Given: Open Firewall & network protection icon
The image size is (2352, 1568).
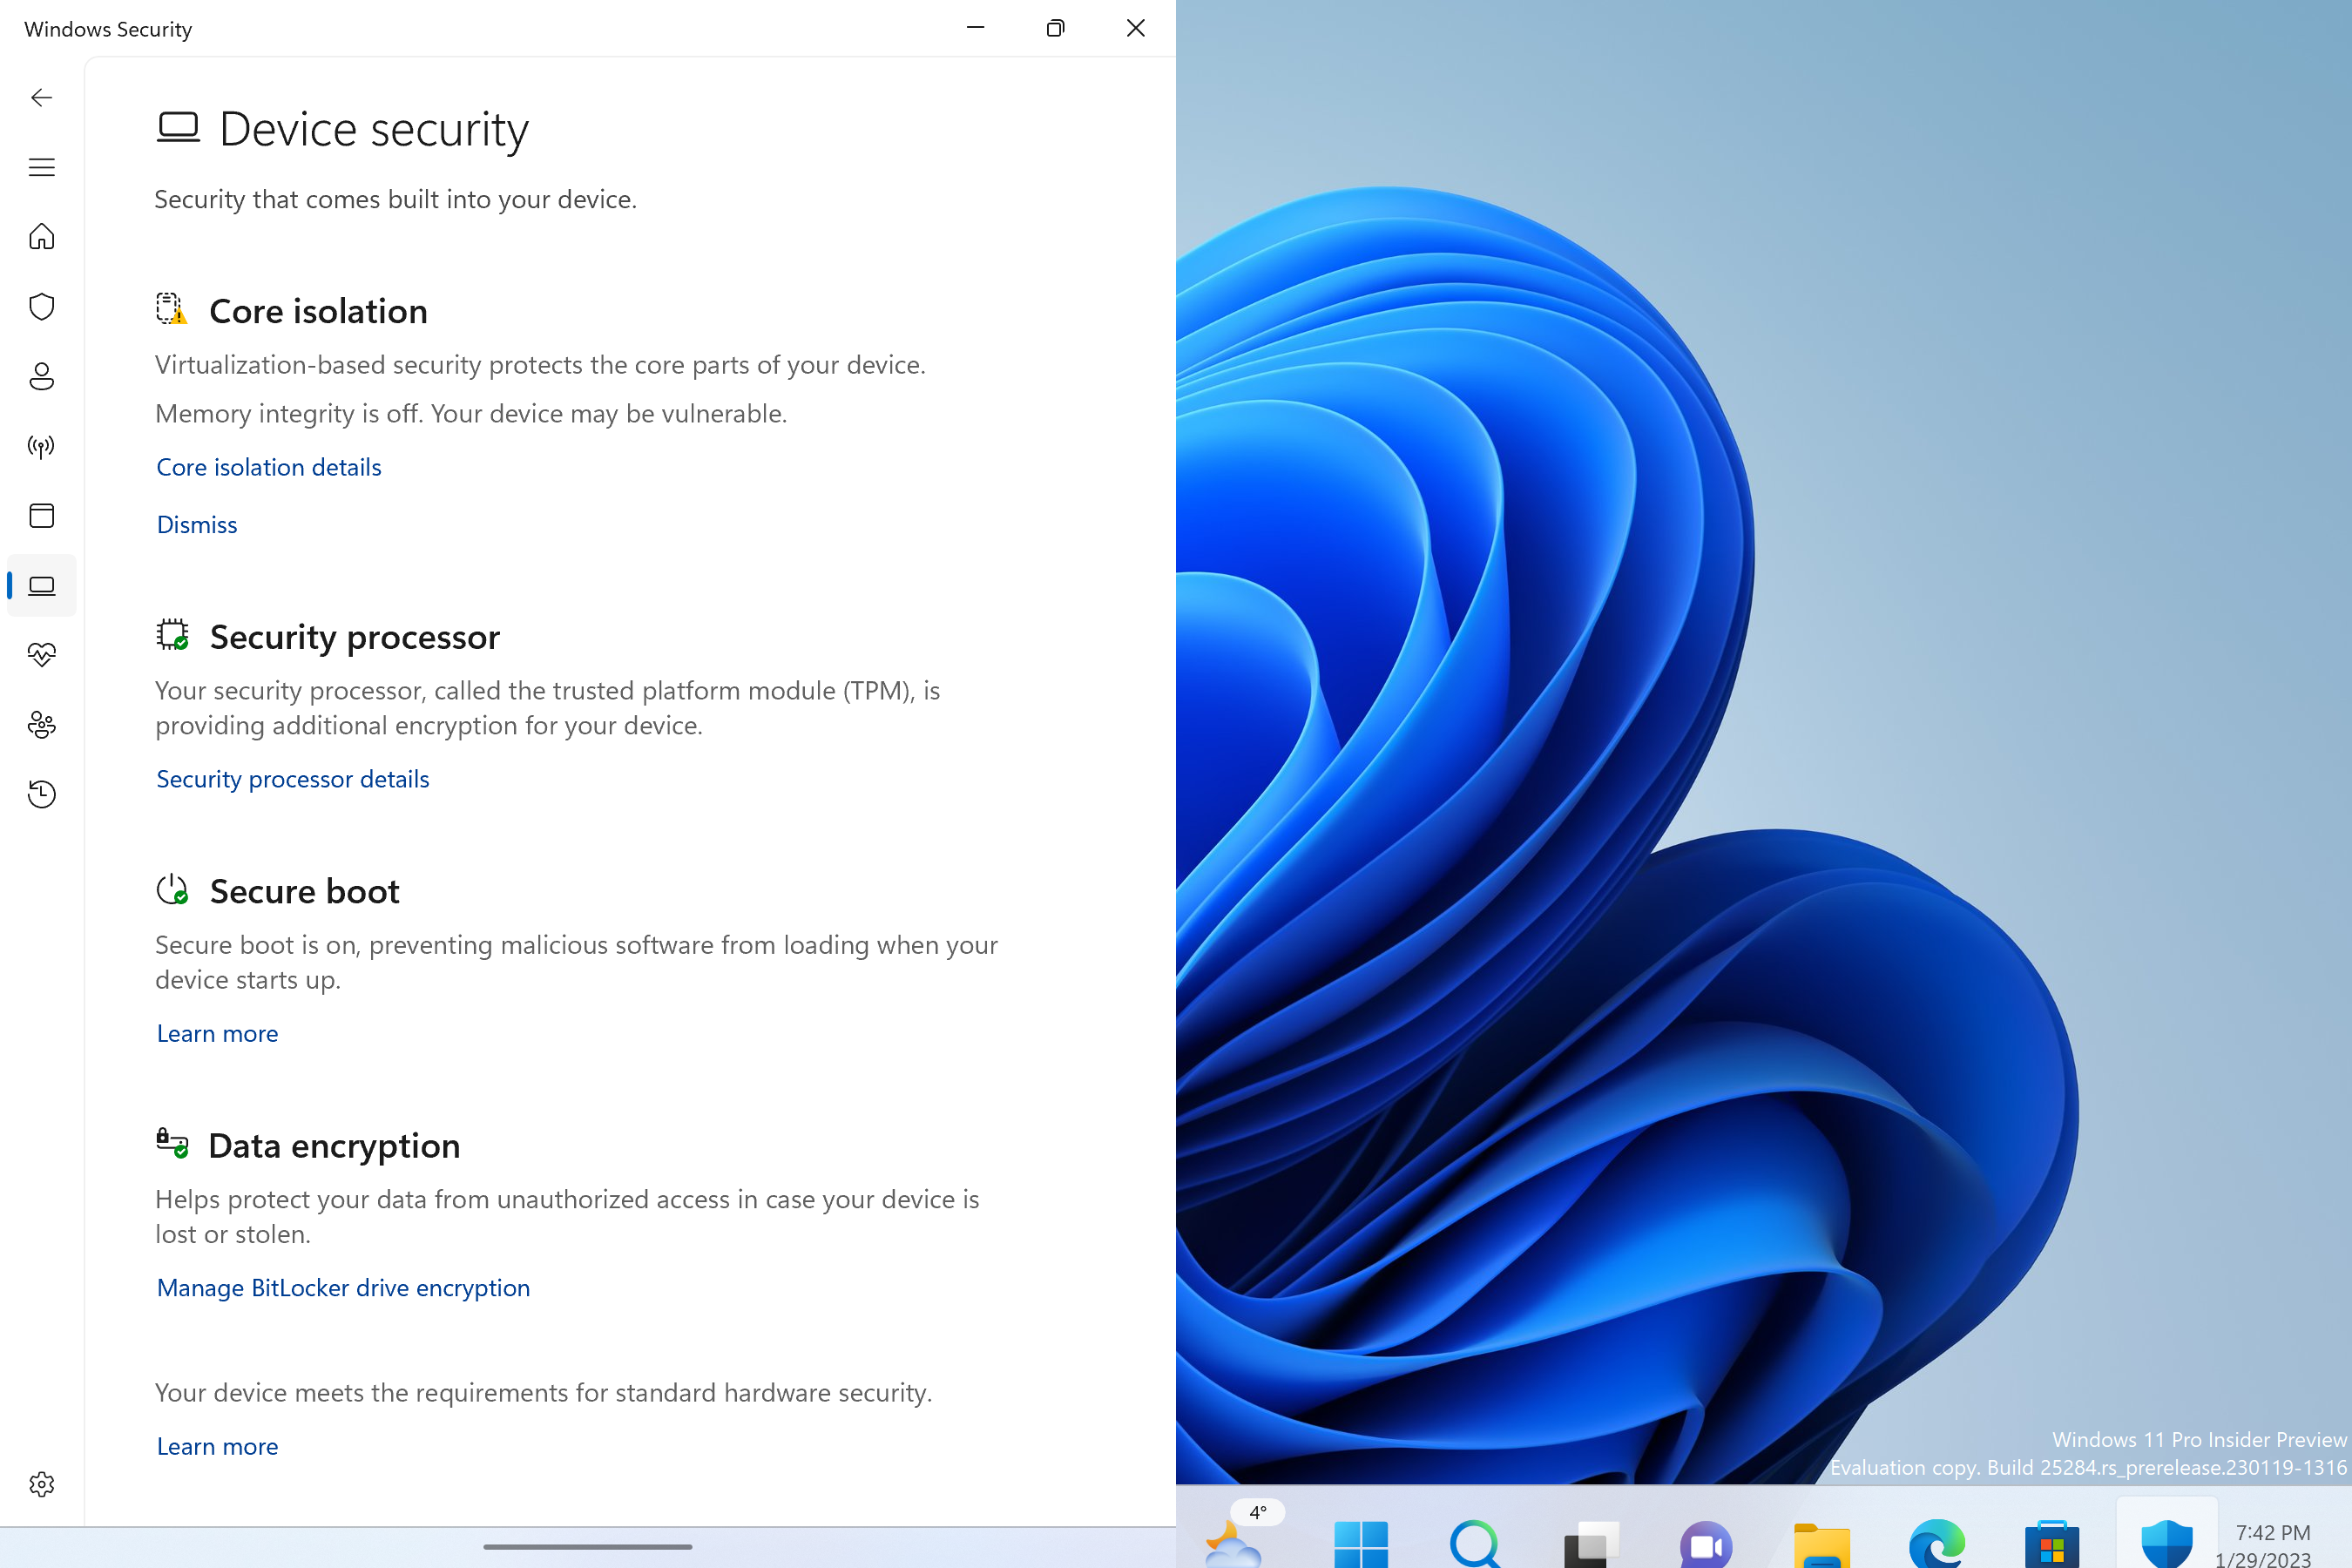Looking at the screenshot, I should pyautogui.click(x=41, y=446).
